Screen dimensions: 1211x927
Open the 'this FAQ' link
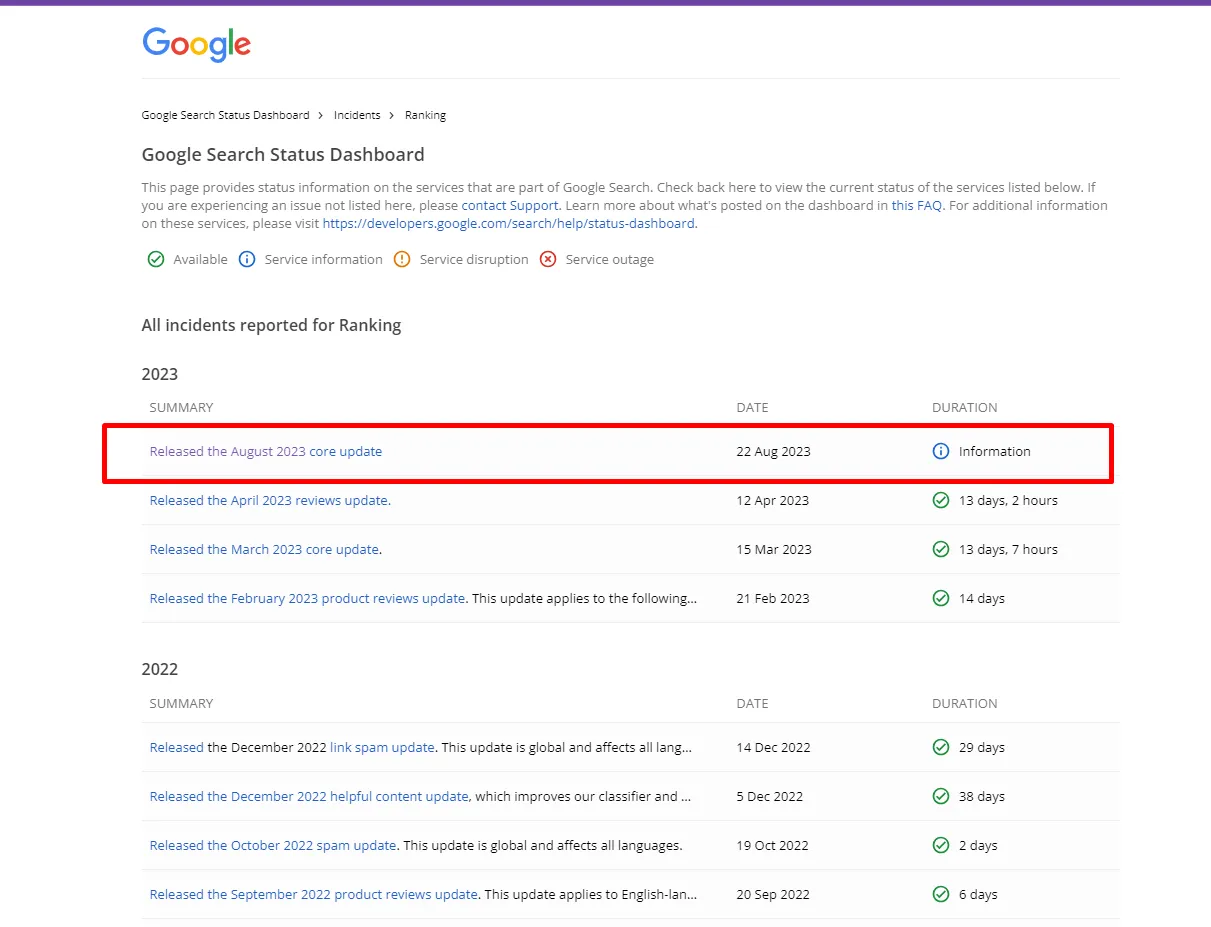[917, 205]
